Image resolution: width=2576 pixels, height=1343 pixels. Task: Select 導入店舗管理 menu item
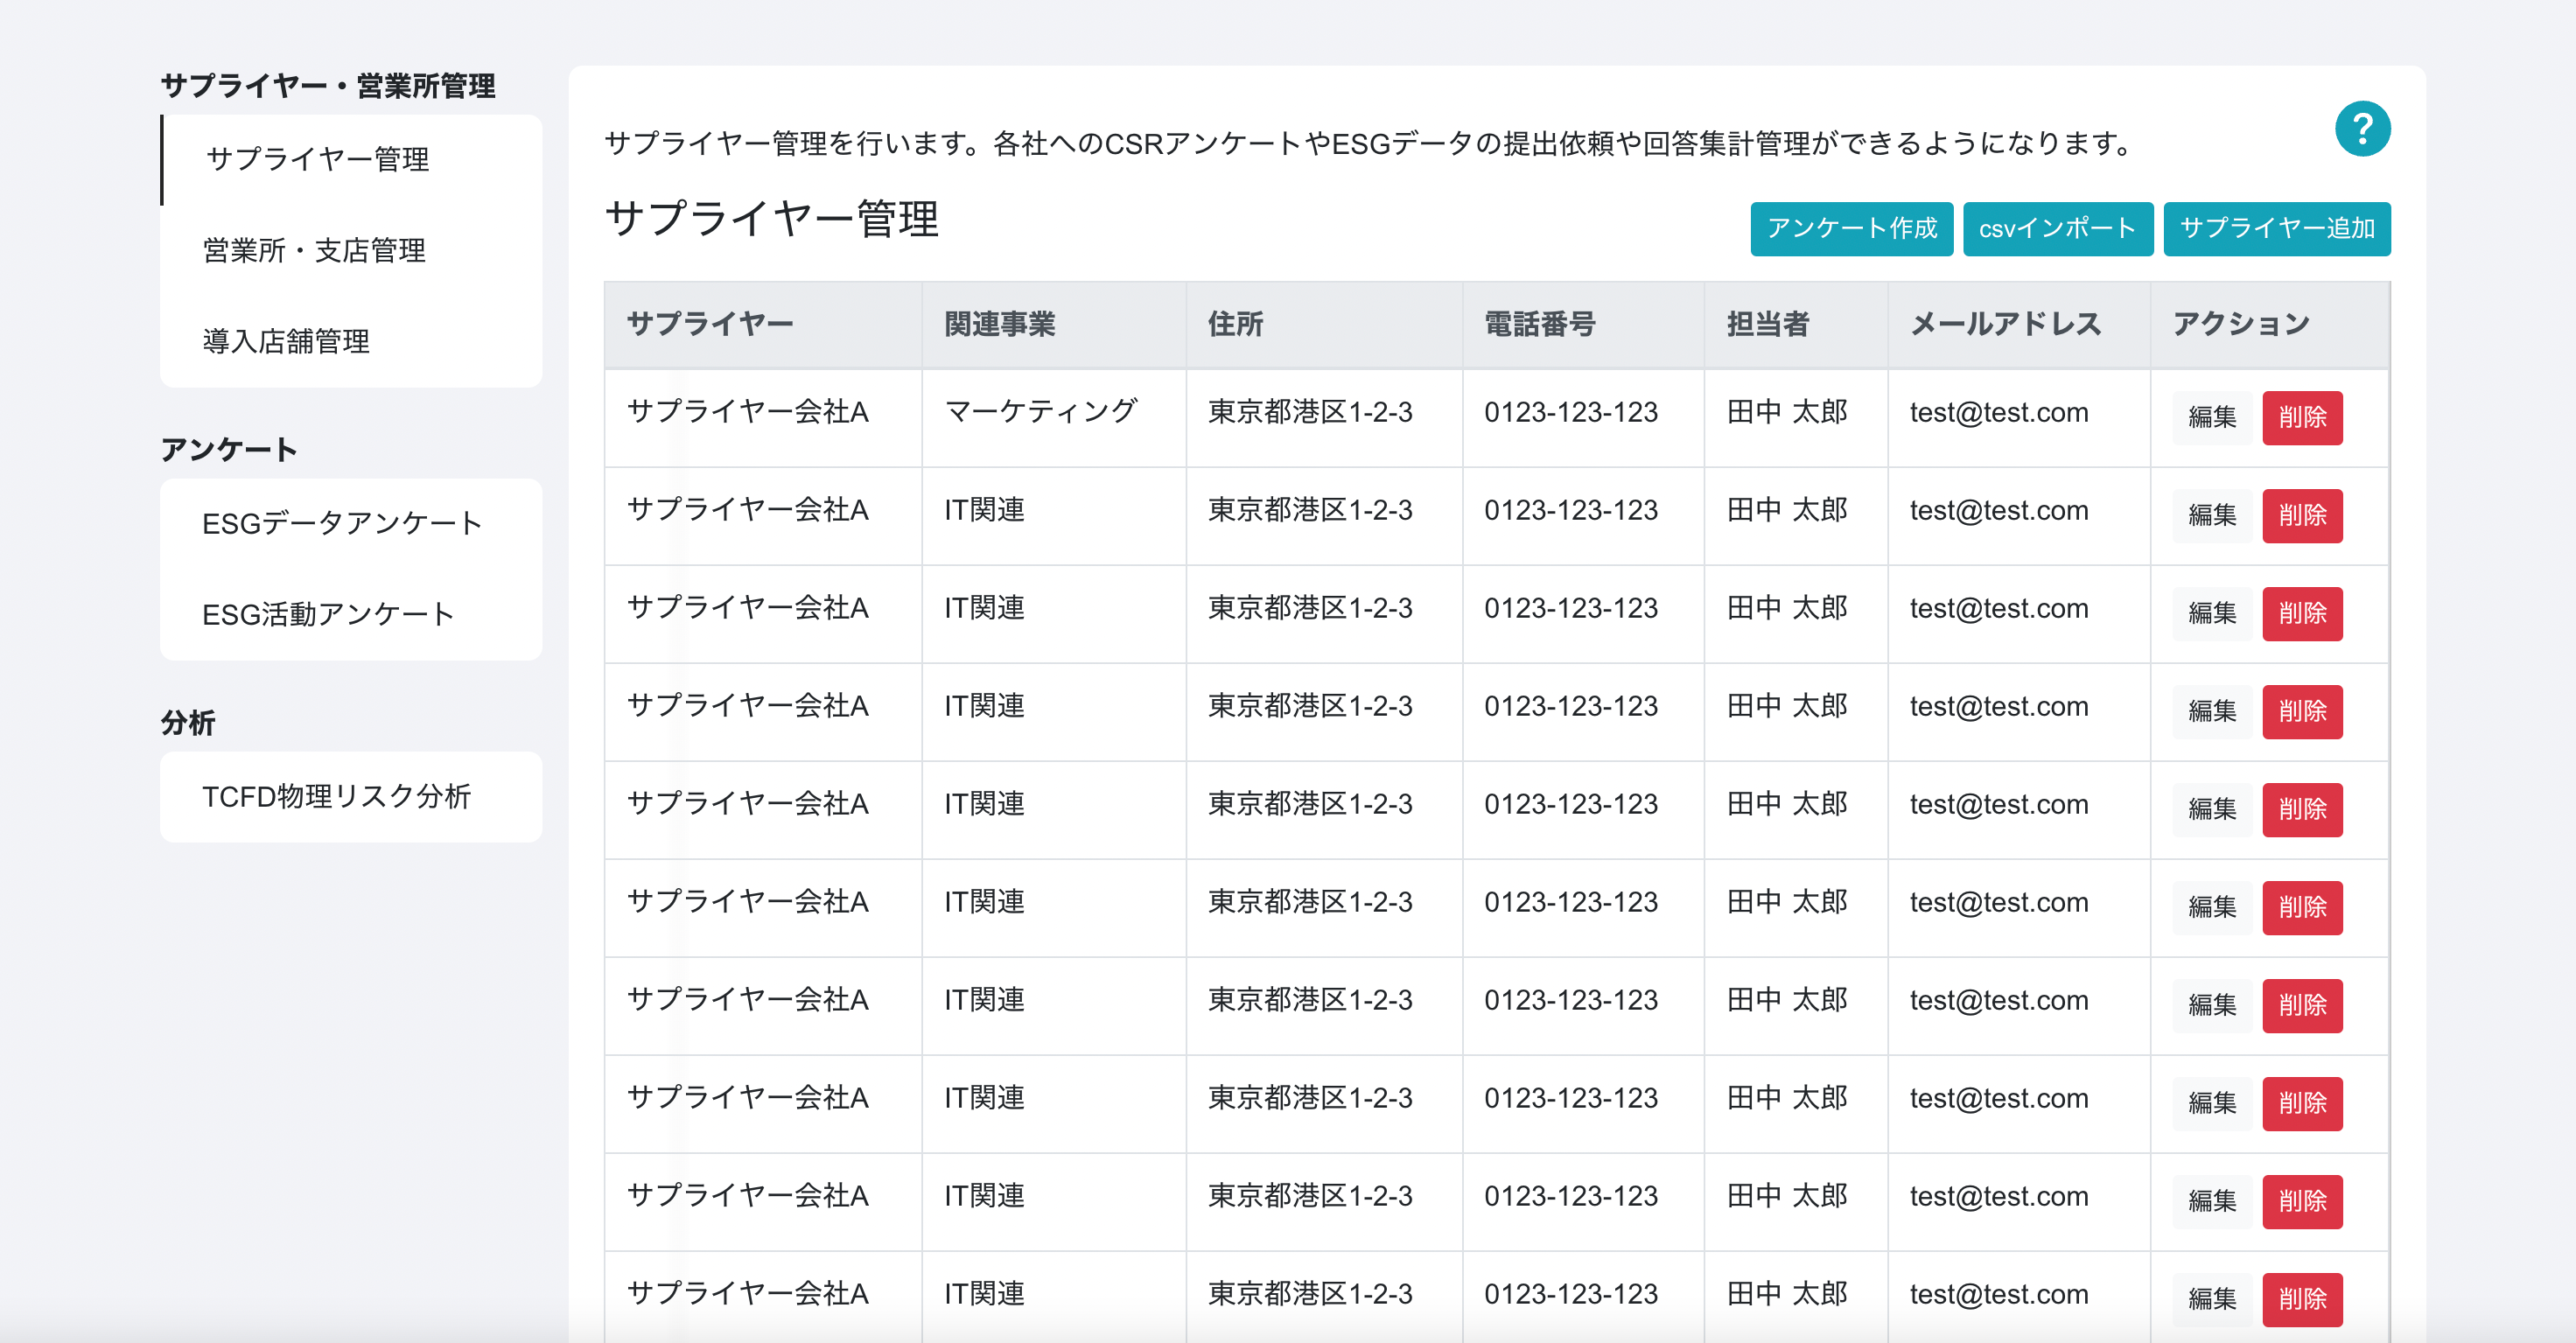click(286, 341)
